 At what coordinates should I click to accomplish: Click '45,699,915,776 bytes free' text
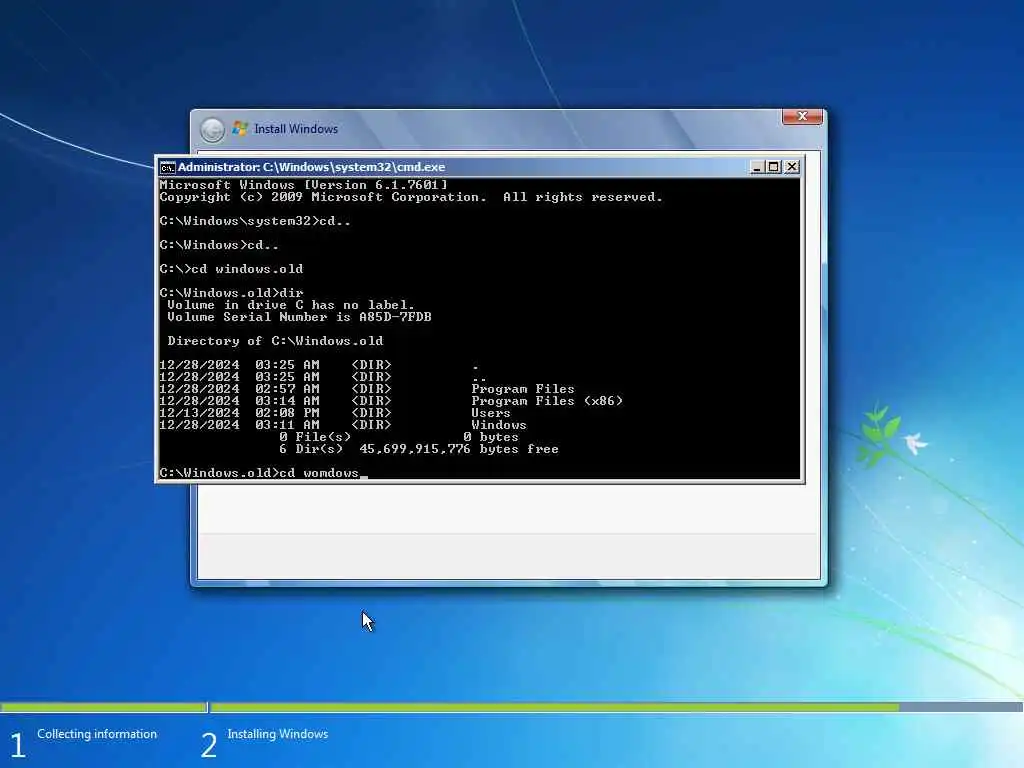(x=458, y=449)
